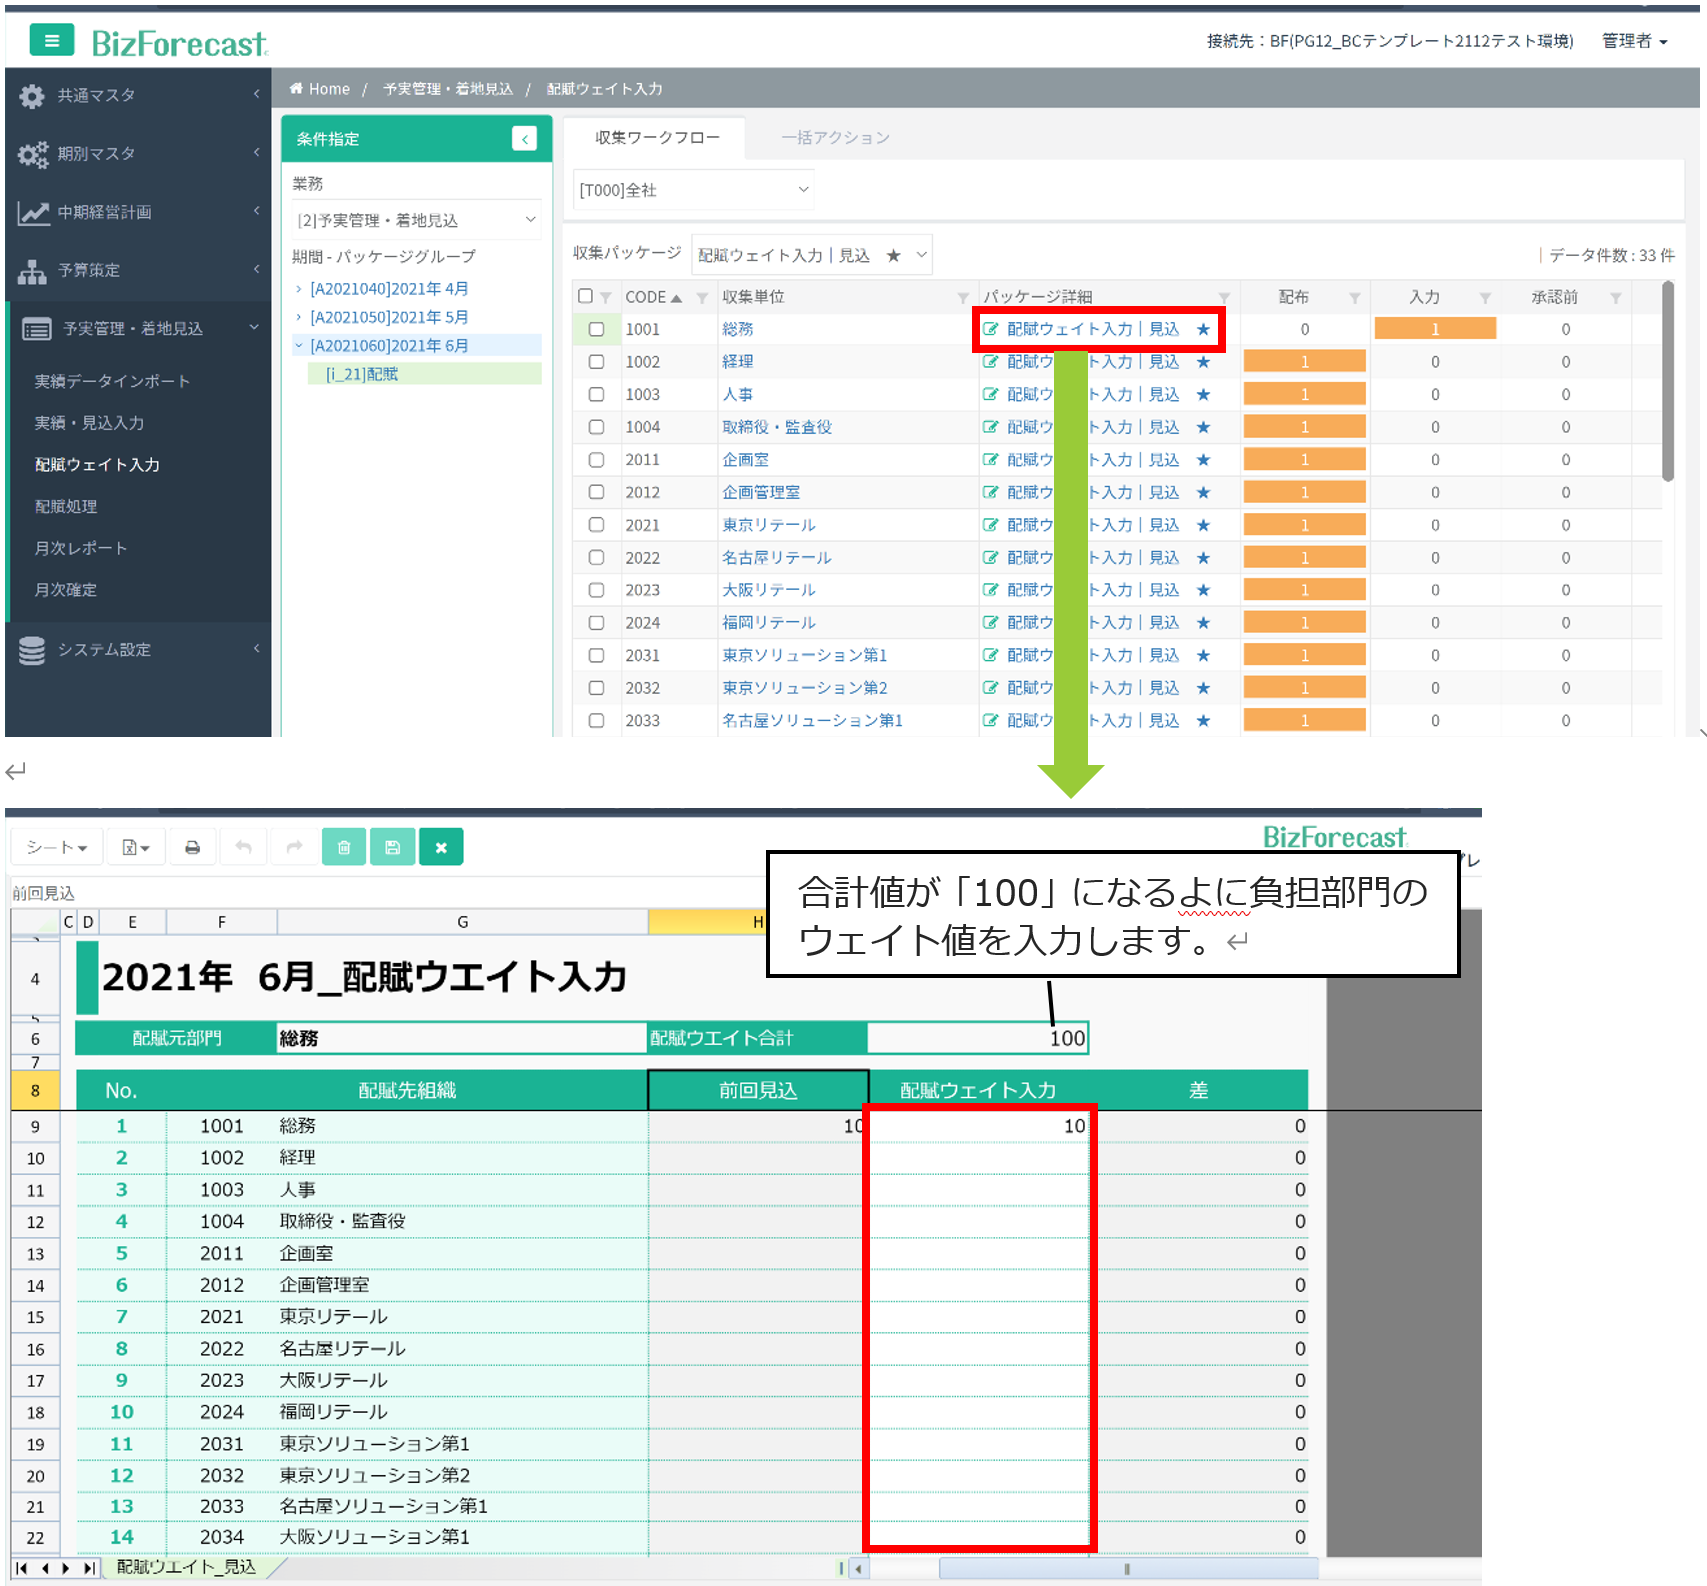Open the 業務 dropdown showing 予実管理・着地見込
Image resolution: width=1707 pixels, height=1586 pixels.
click(416, 220)
